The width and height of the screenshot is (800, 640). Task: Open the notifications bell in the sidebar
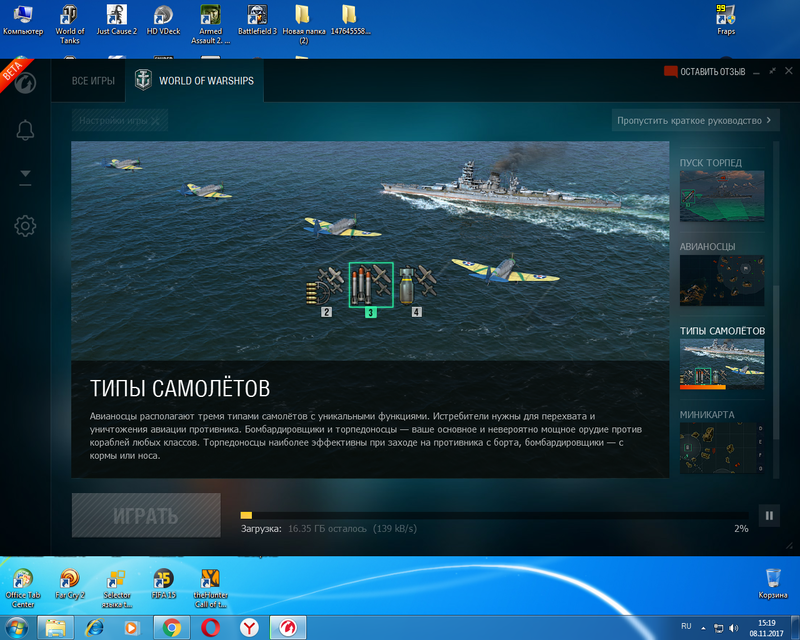(25, 130)
